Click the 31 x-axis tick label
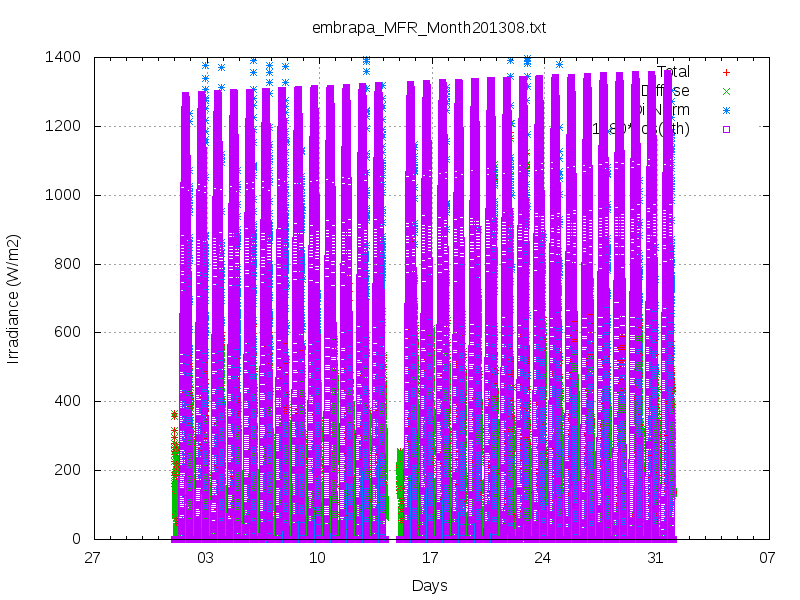 click(655, 558)
